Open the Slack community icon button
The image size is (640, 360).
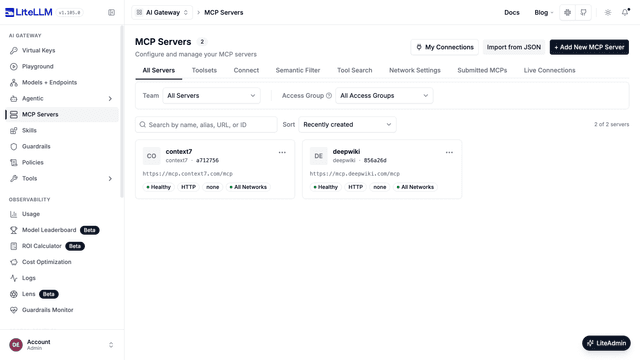click(567, 13)
